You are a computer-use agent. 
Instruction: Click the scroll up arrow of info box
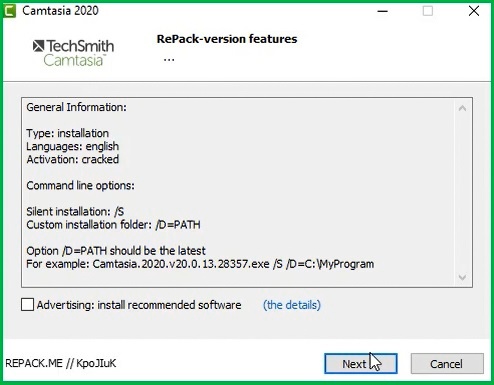coord(462,108)
